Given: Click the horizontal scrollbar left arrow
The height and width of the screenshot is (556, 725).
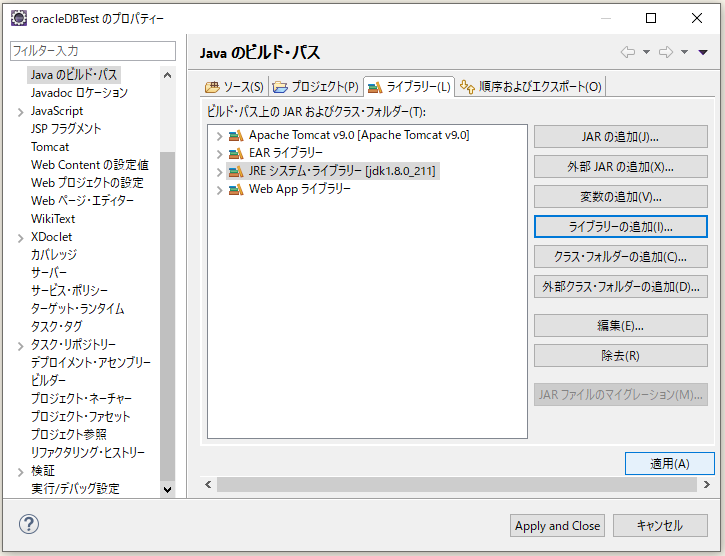Looking at the screenshot, I should [x=208, y=485].
